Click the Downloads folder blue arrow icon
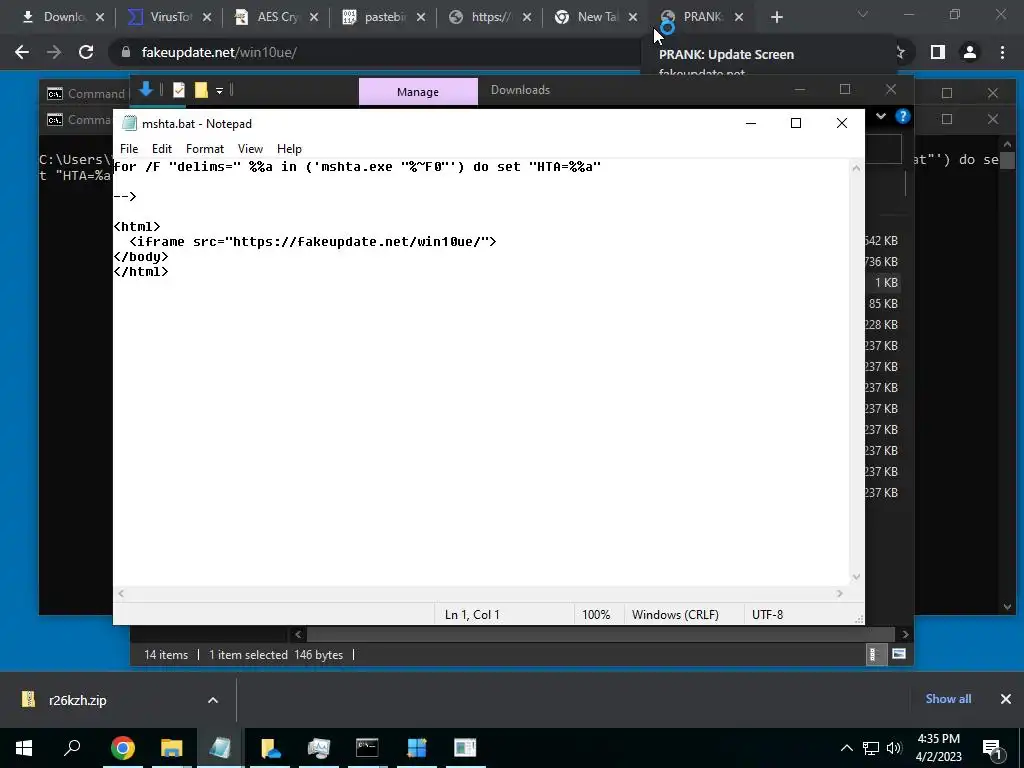Image resolution: width=1024 pixels, height=768 pixels. point(146,89)
